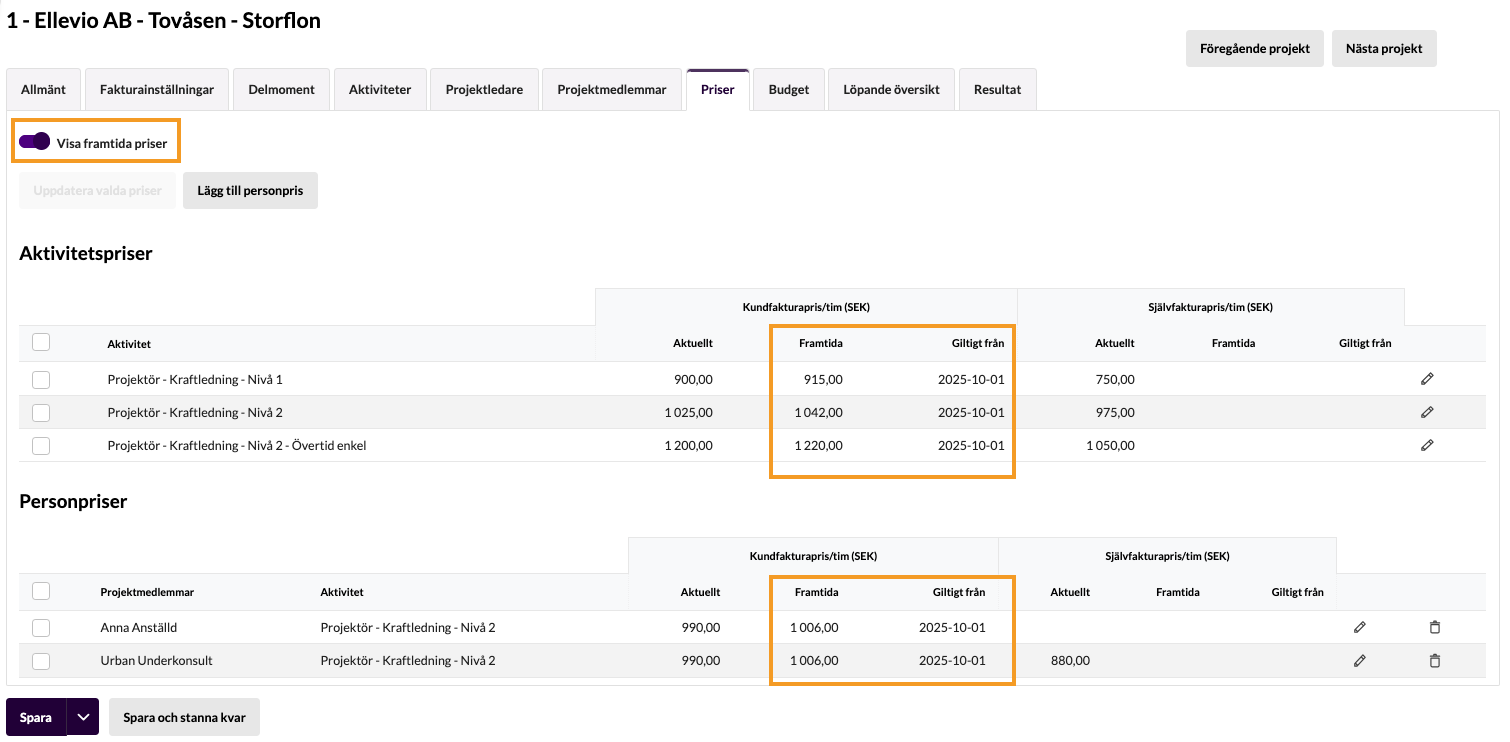
Task: Edit prices for Projektör - Kraftledning - Nivå 1
Action: (x=1427, y=379)
